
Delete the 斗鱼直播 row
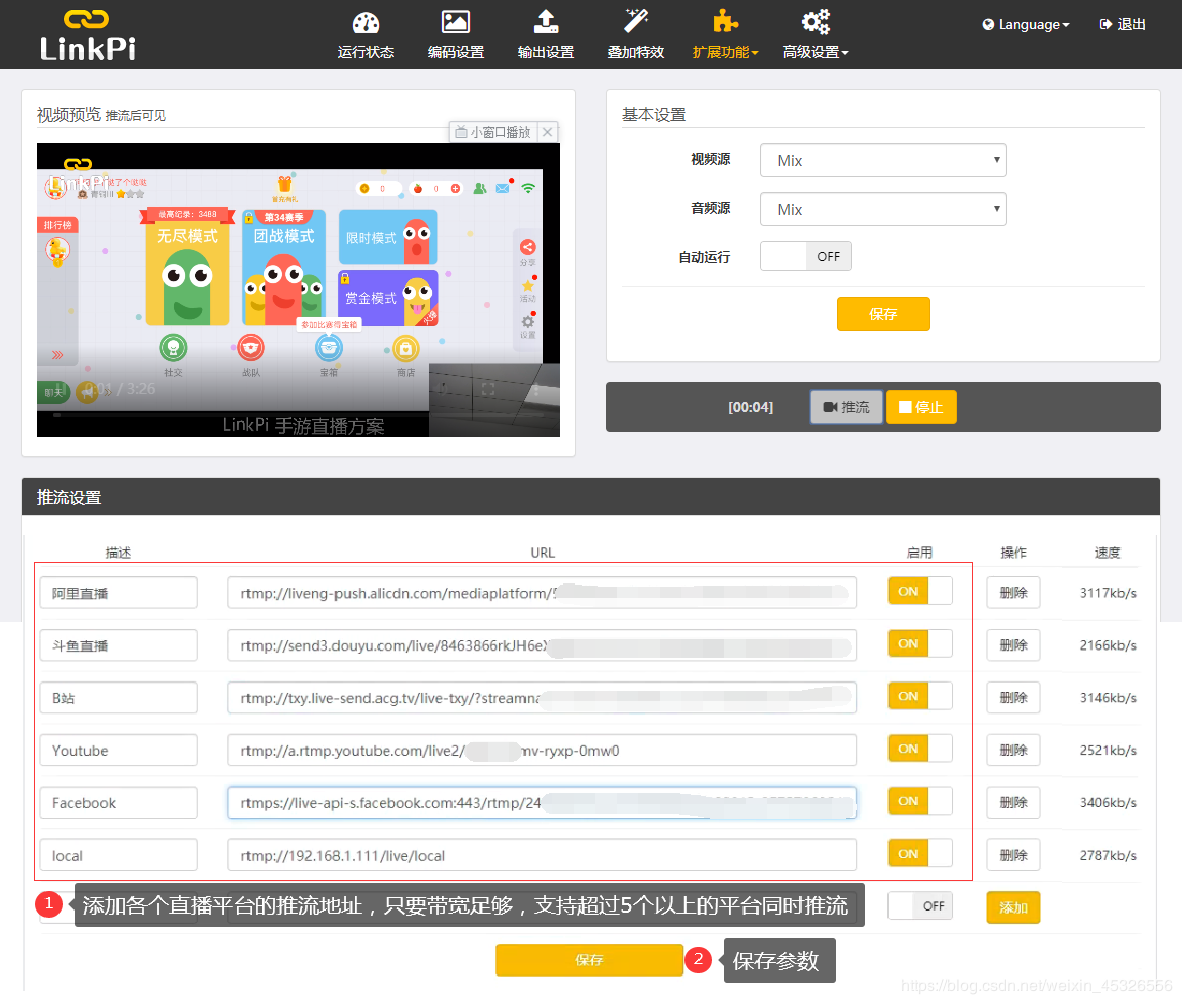pos(1013,645)
